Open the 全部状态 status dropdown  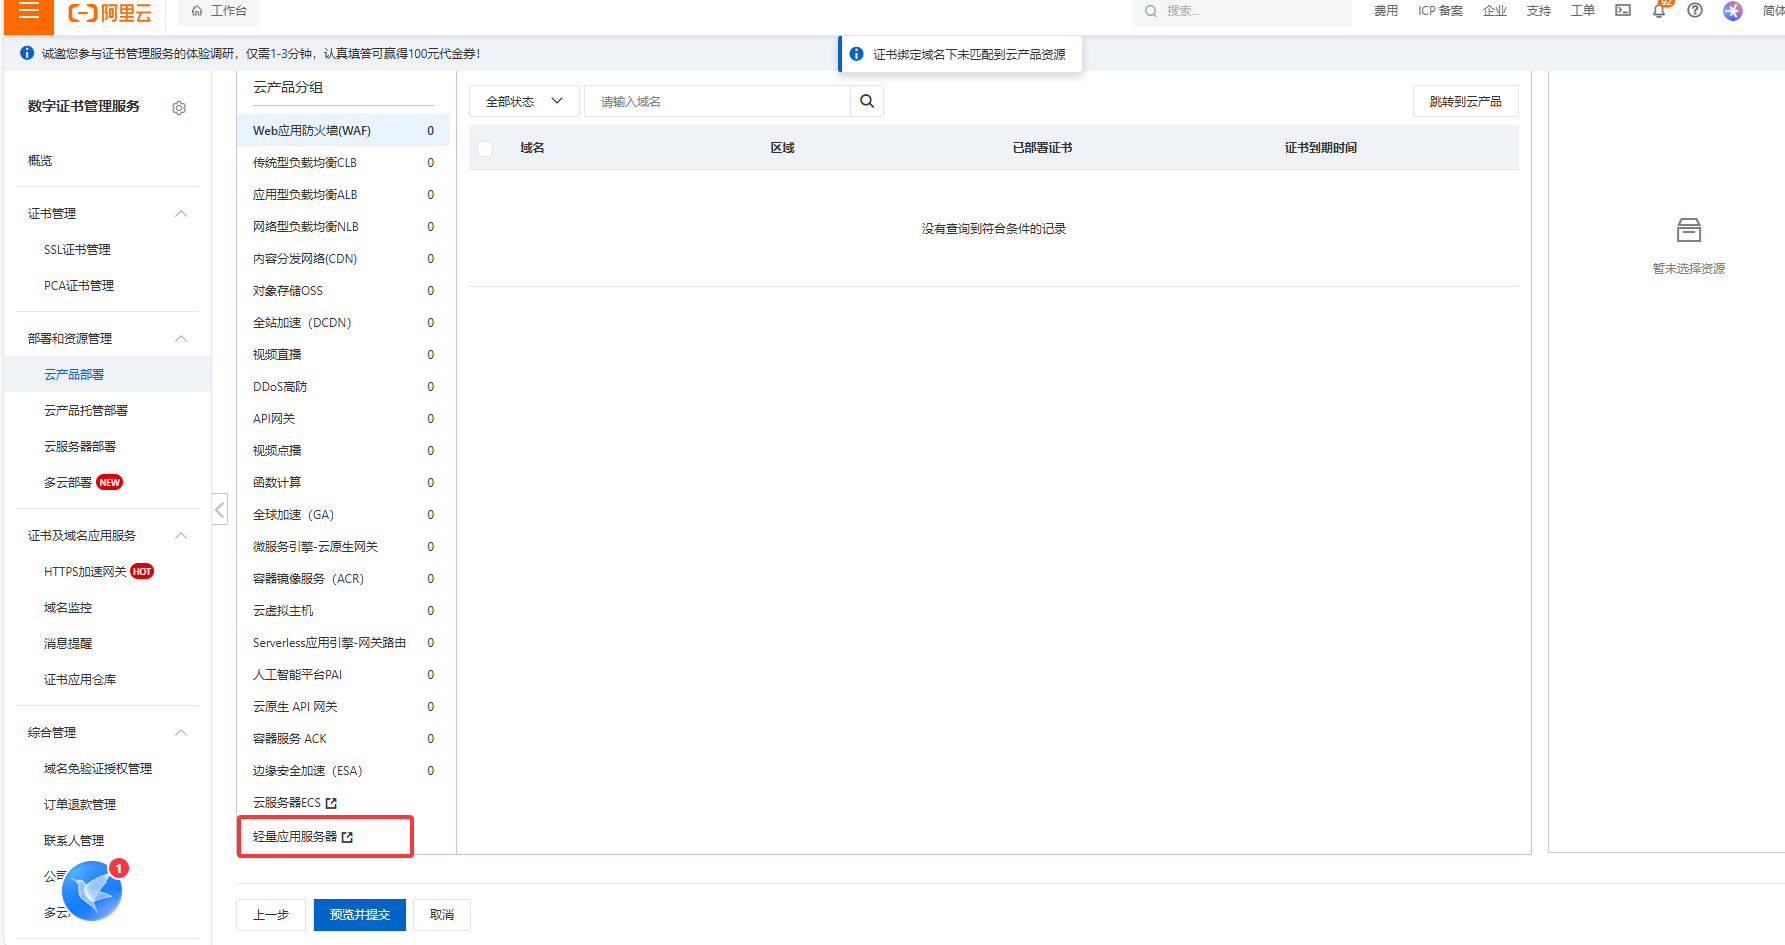524,101
